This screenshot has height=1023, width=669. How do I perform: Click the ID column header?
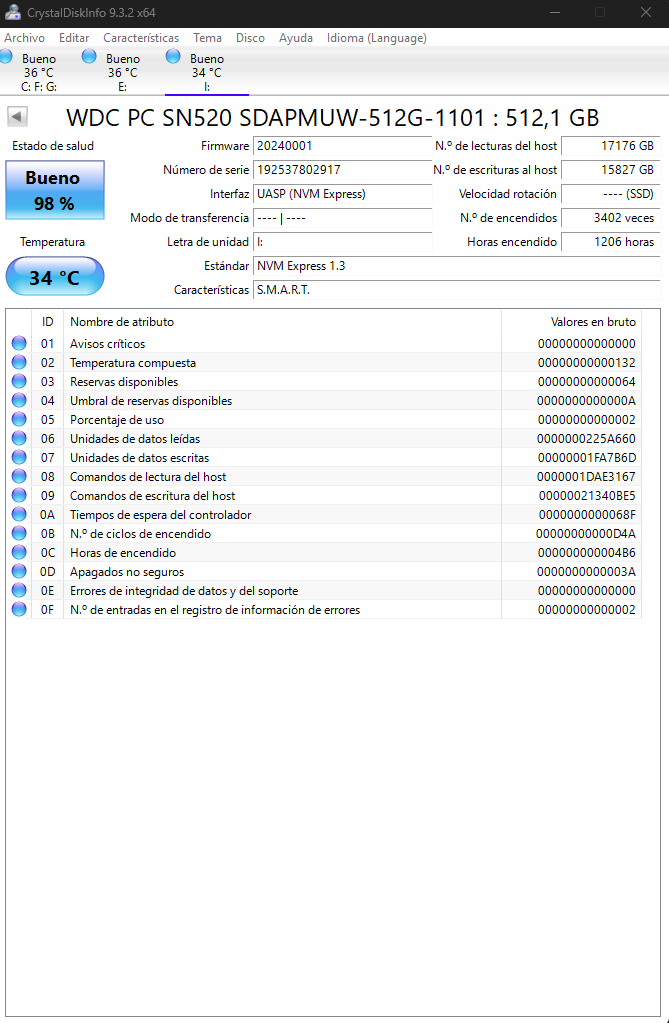pyautogui.click(x=48, y=322)
